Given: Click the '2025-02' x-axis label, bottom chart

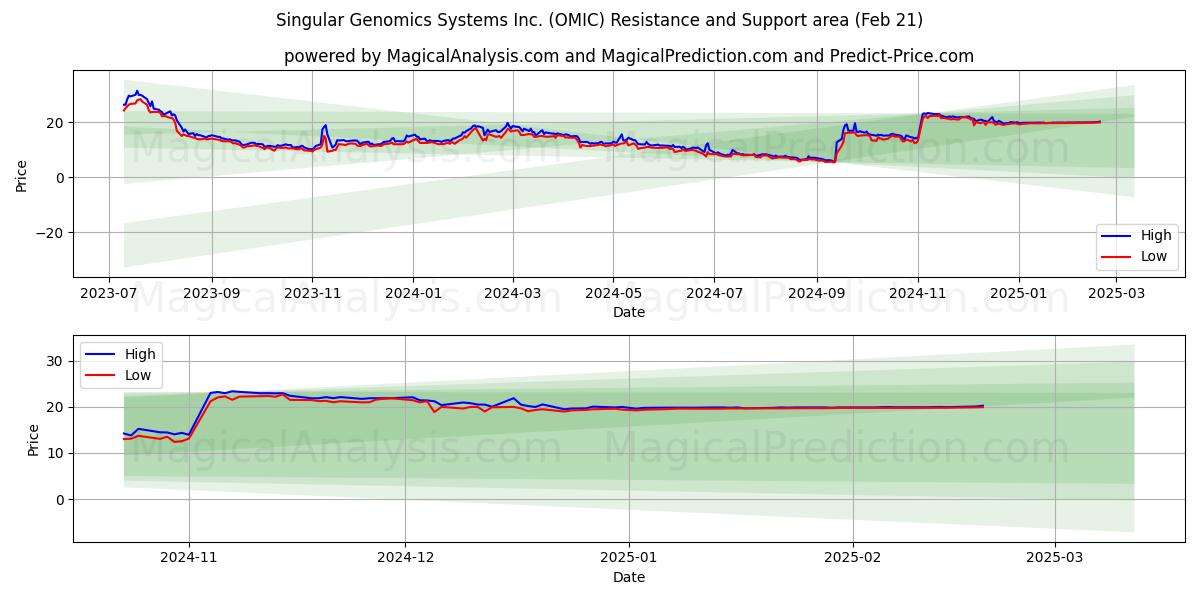Looking at the screenshot, I should [x=853, y=558].
